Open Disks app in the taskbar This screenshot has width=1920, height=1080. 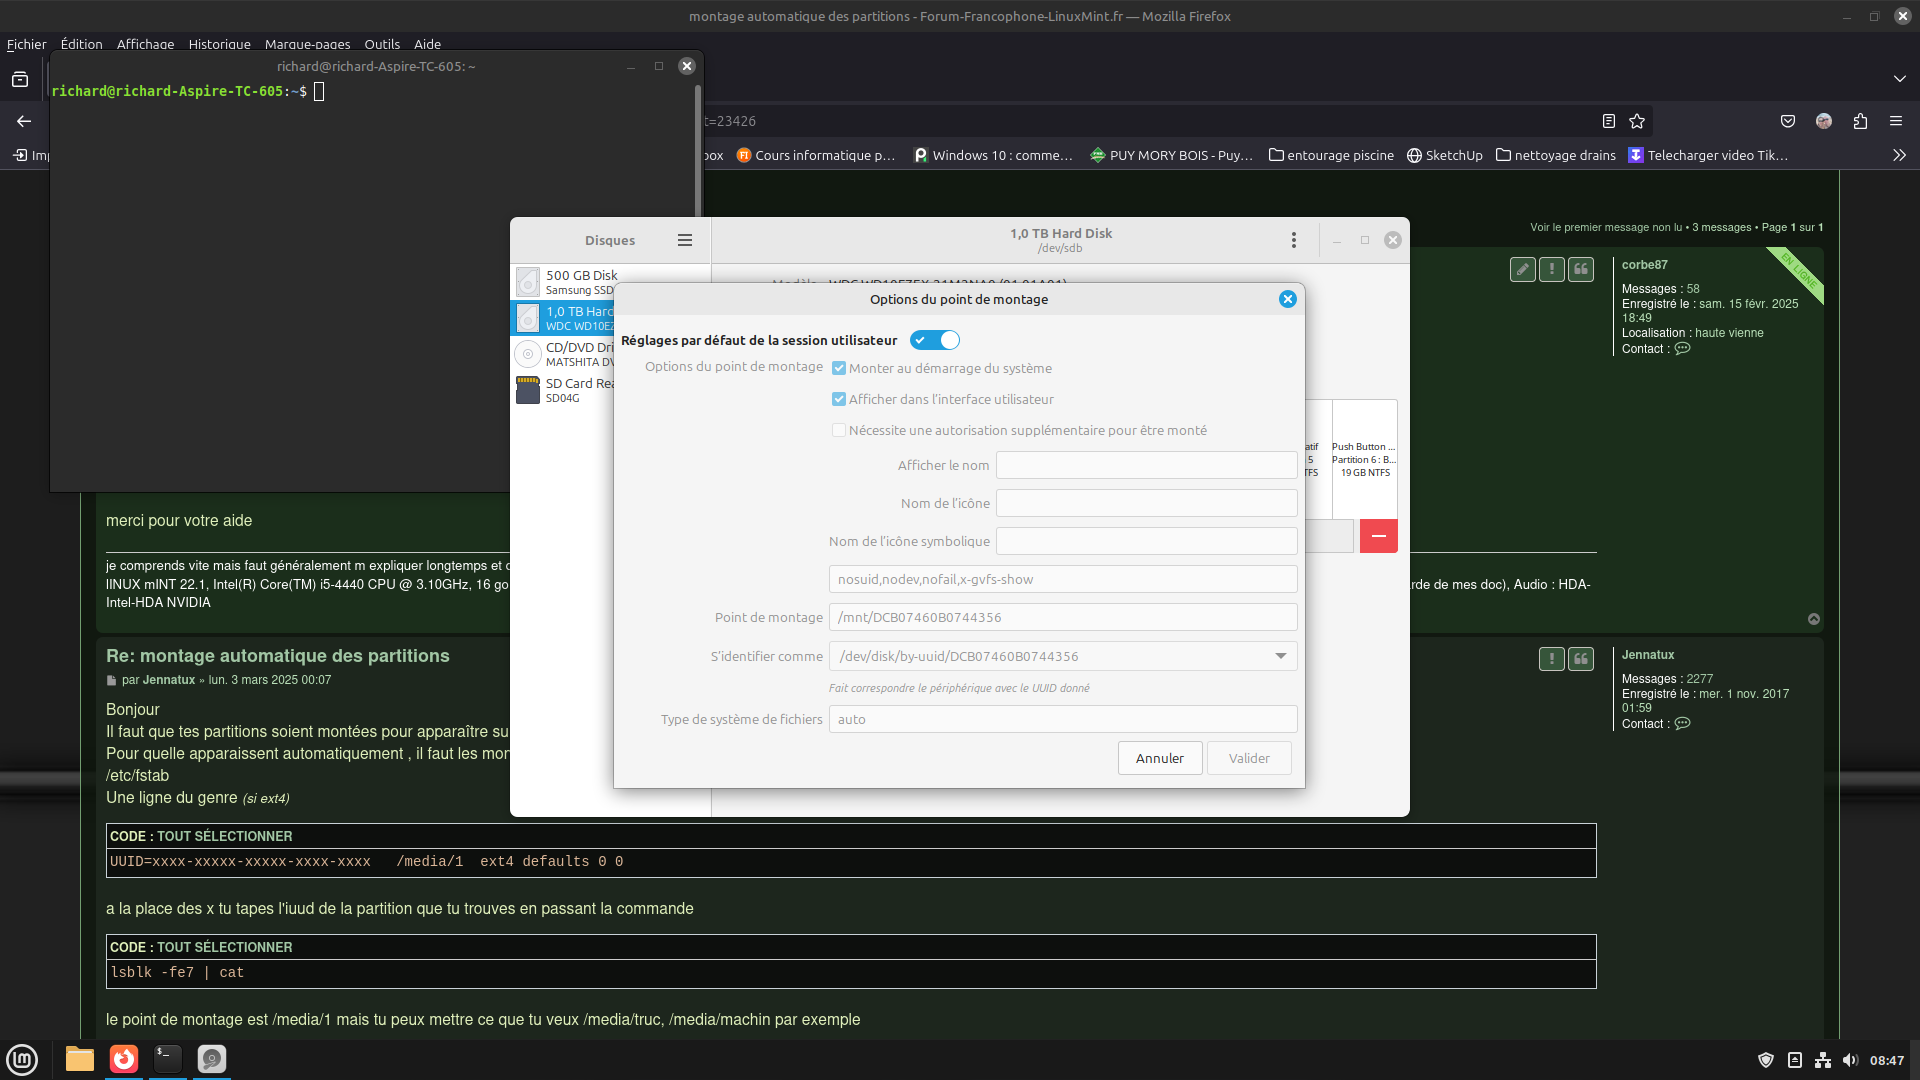coord(211,1058)
